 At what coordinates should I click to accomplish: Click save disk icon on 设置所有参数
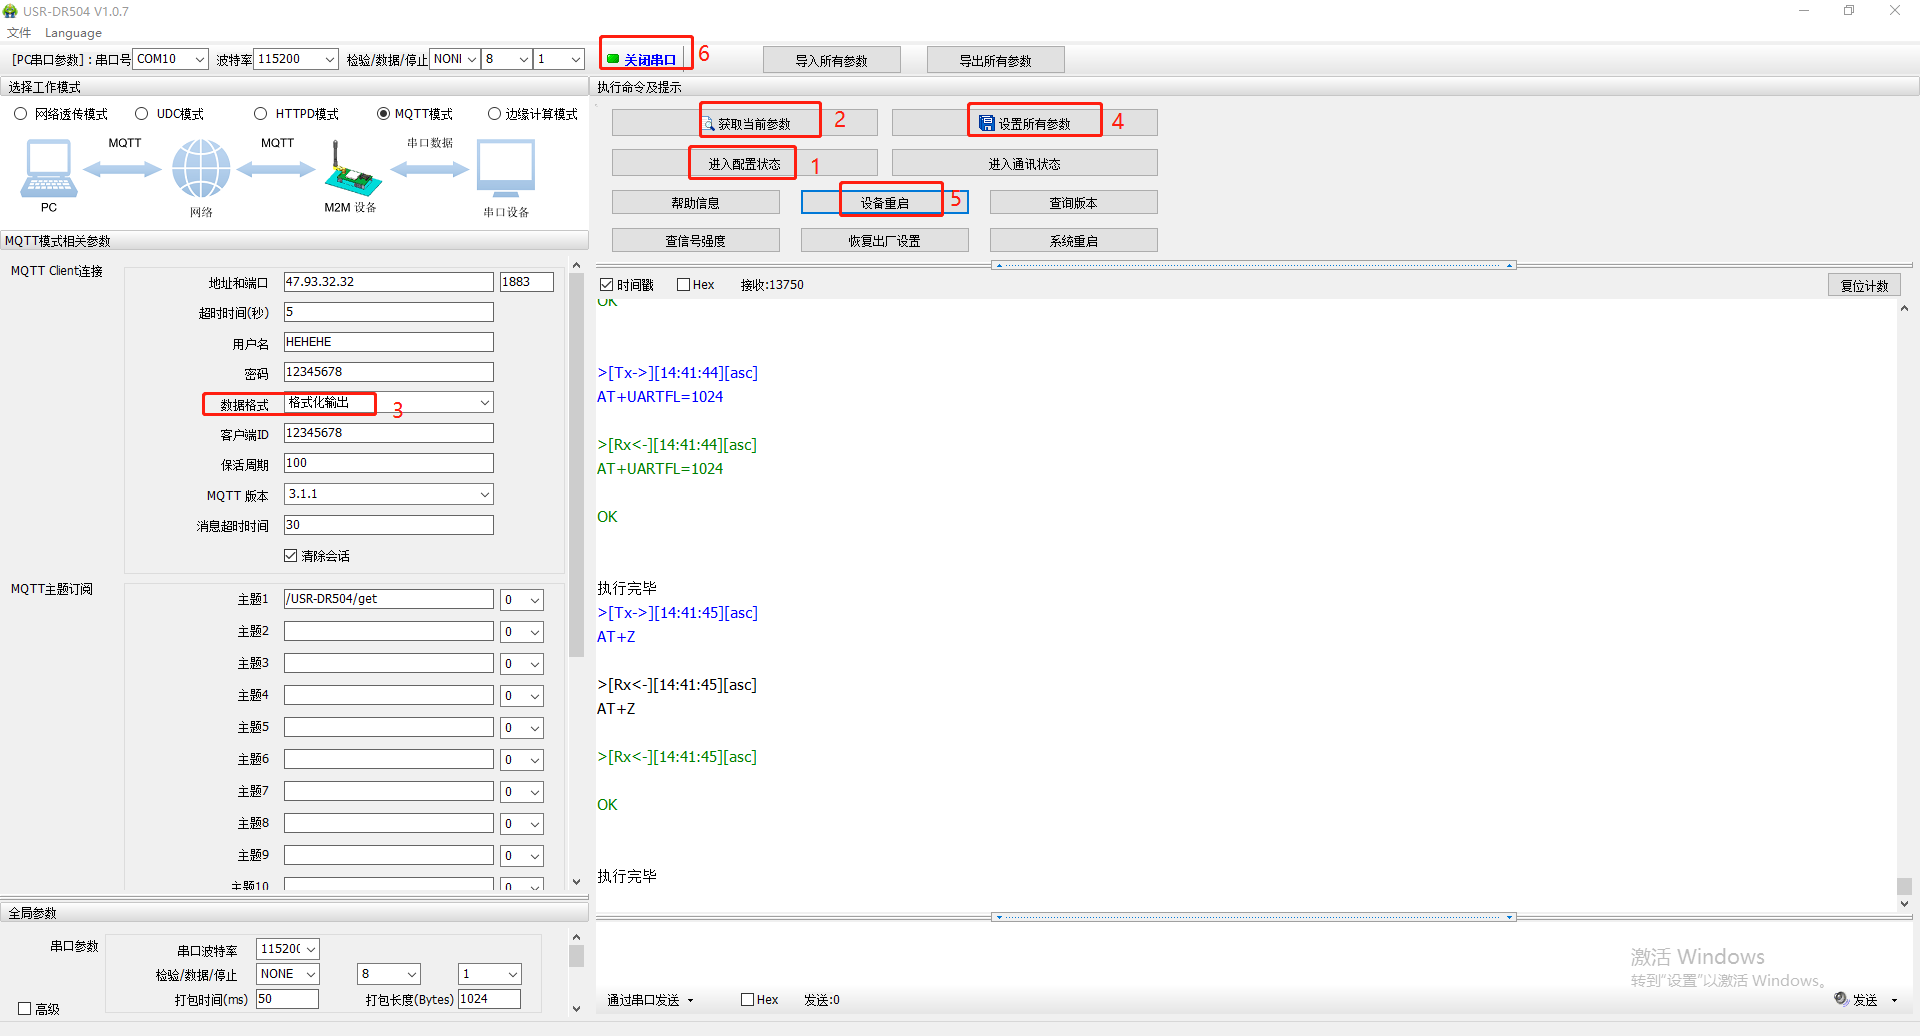[987, 123]
